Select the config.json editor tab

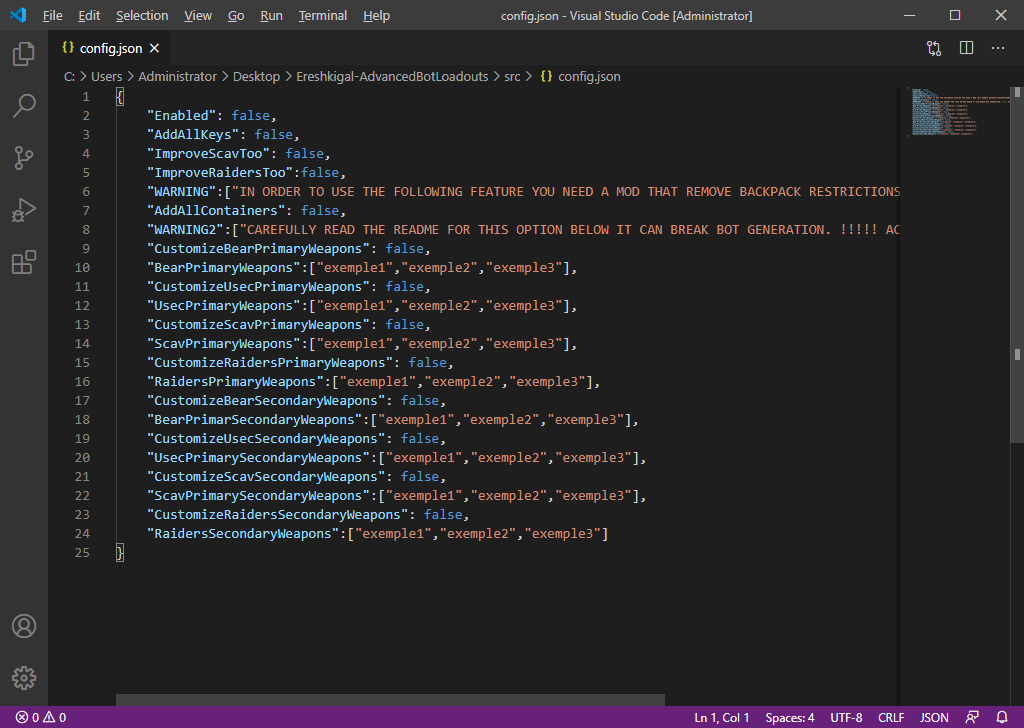click(110, 48)
